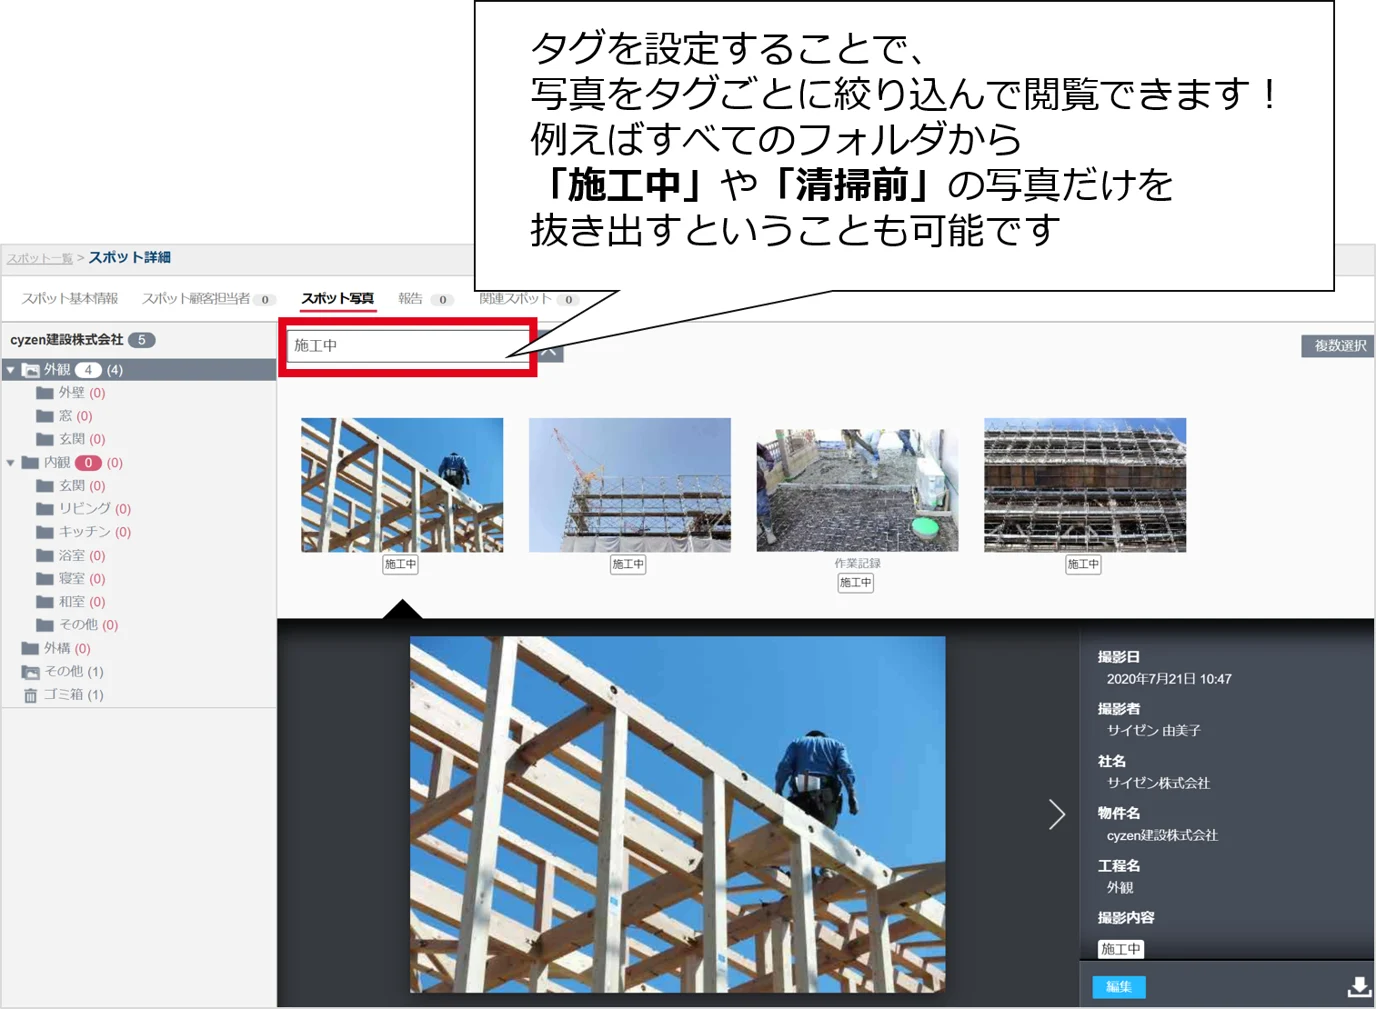Collapse the tag filter dropdown arrow

550,351
